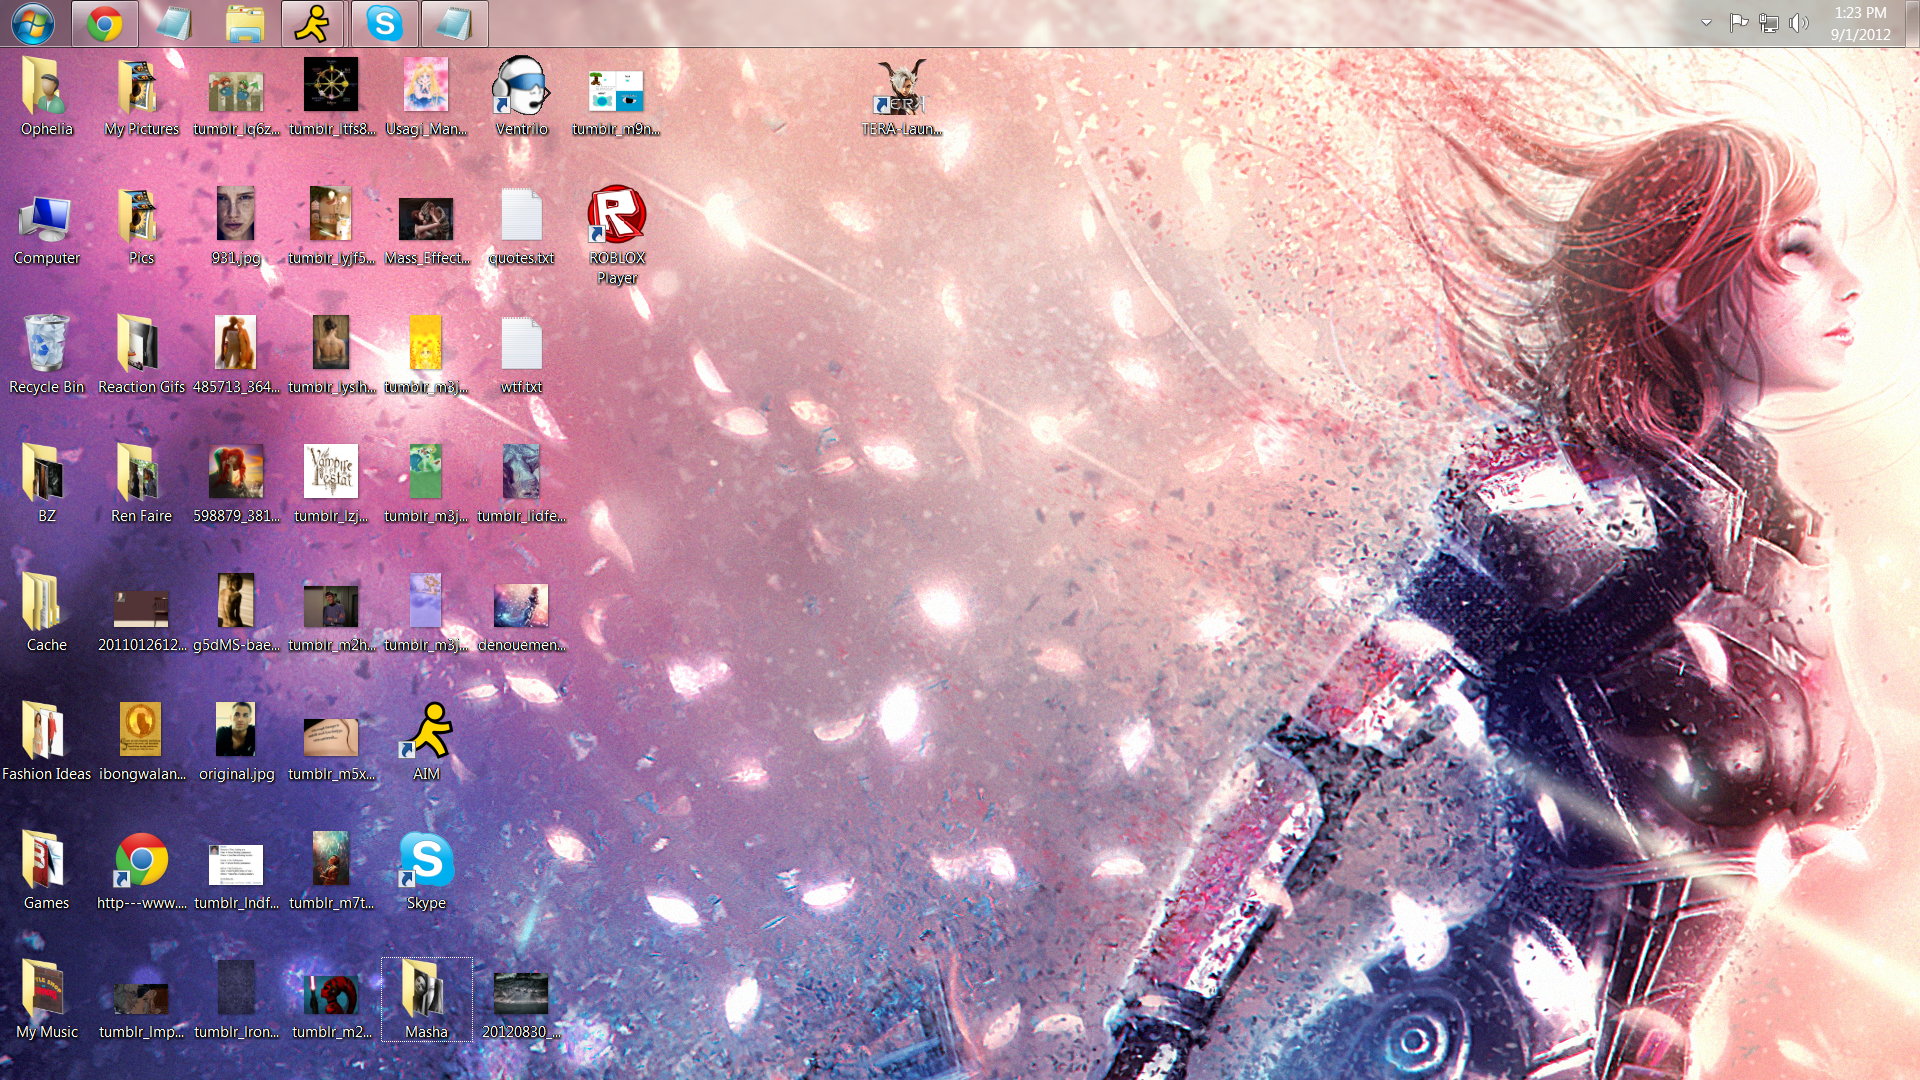Click the Windows Start orb
The height and width of the screenshot is (1080, 1920).
click(x=32, y=23)
